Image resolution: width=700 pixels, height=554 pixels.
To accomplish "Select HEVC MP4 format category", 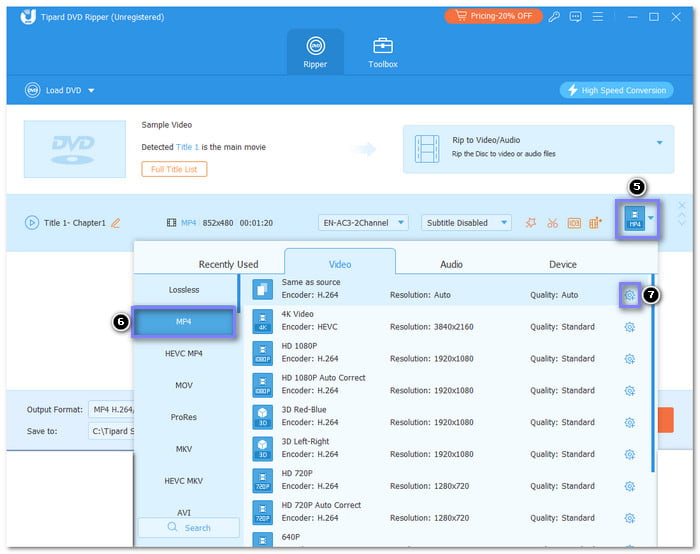I will tap(183, 353).
